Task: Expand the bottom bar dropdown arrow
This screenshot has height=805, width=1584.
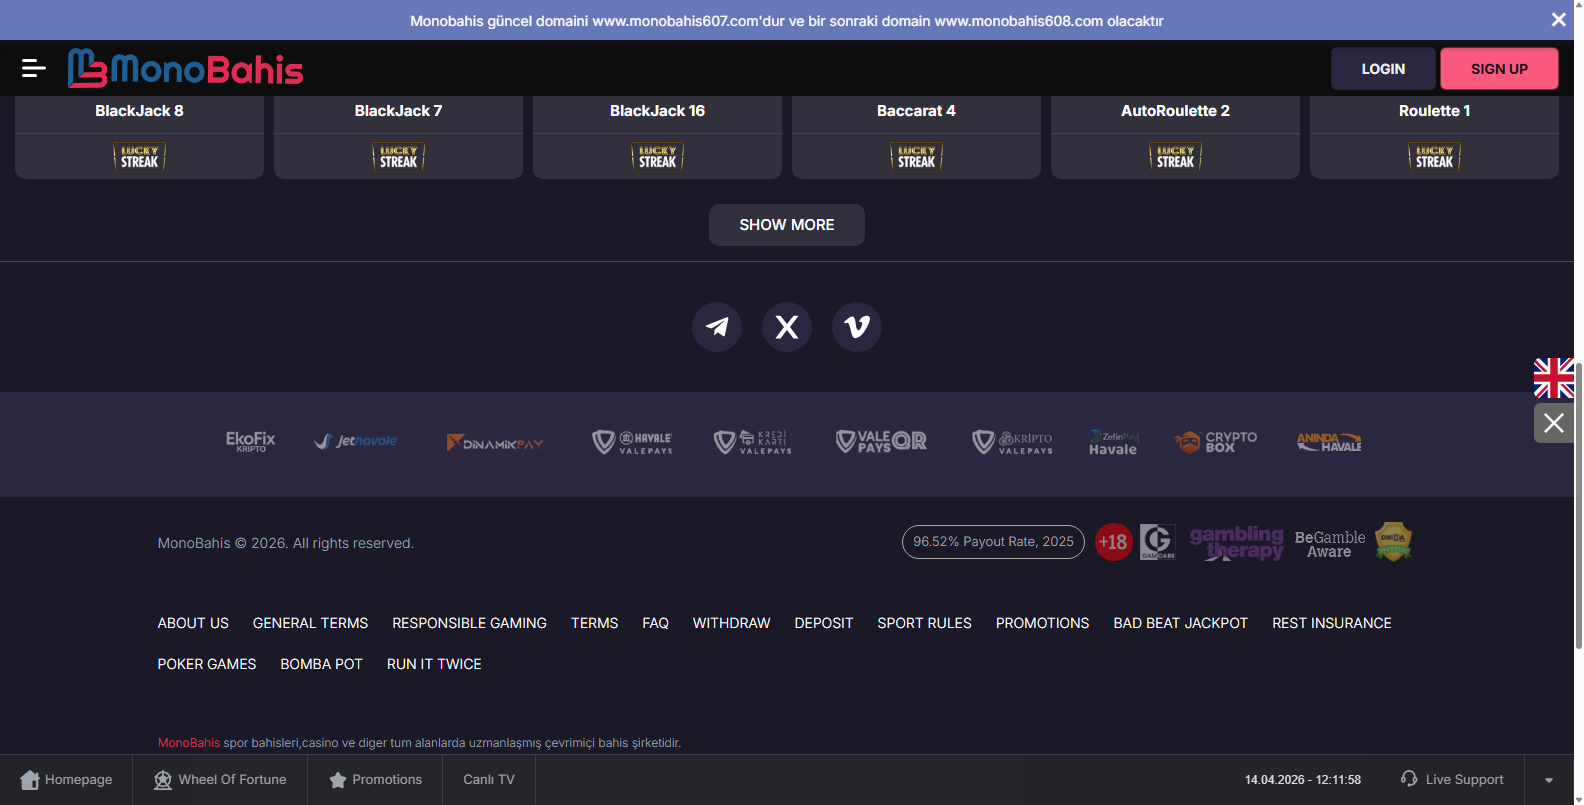Action: tap(1549, 780)
